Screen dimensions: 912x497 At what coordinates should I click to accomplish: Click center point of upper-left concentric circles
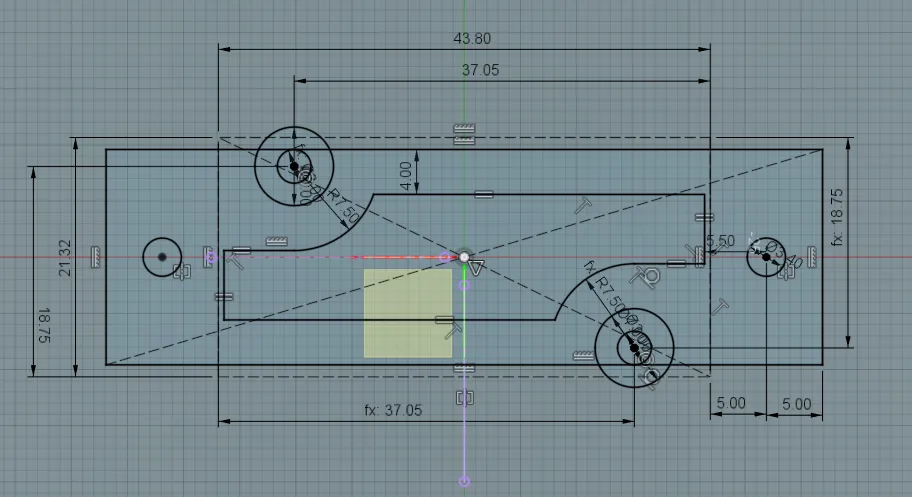pos(294,166)
